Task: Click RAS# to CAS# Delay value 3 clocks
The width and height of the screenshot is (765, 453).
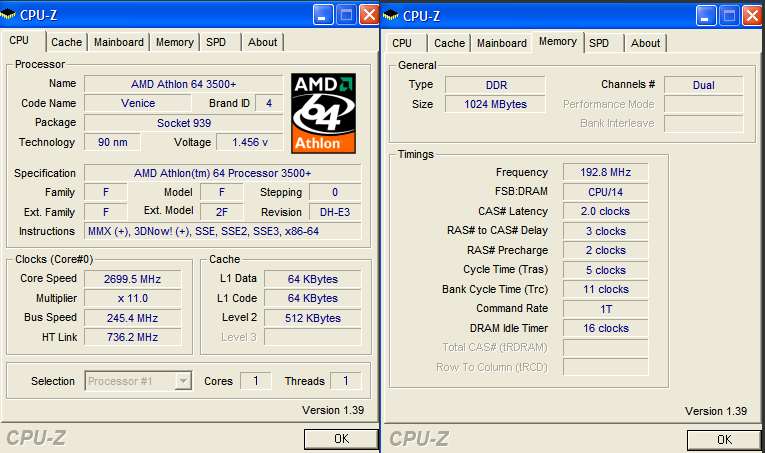Action: [x=605, y=231]
